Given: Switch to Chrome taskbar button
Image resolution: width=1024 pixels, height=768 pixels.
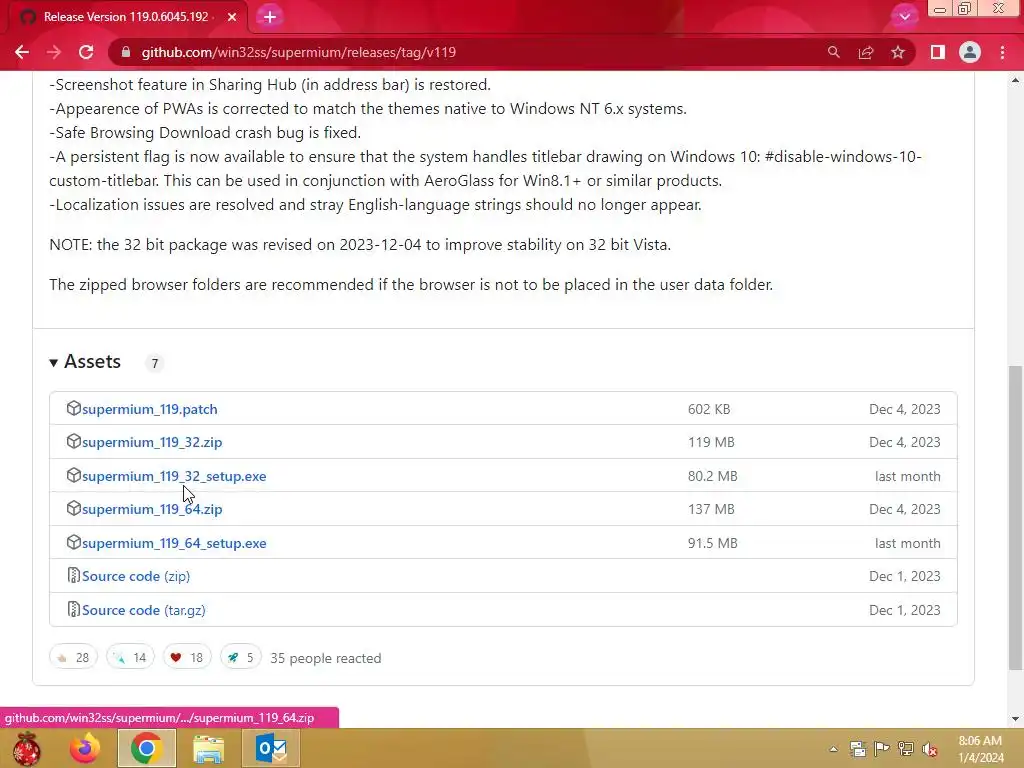Looking at the screenshot, I should (x=146, y=748).
